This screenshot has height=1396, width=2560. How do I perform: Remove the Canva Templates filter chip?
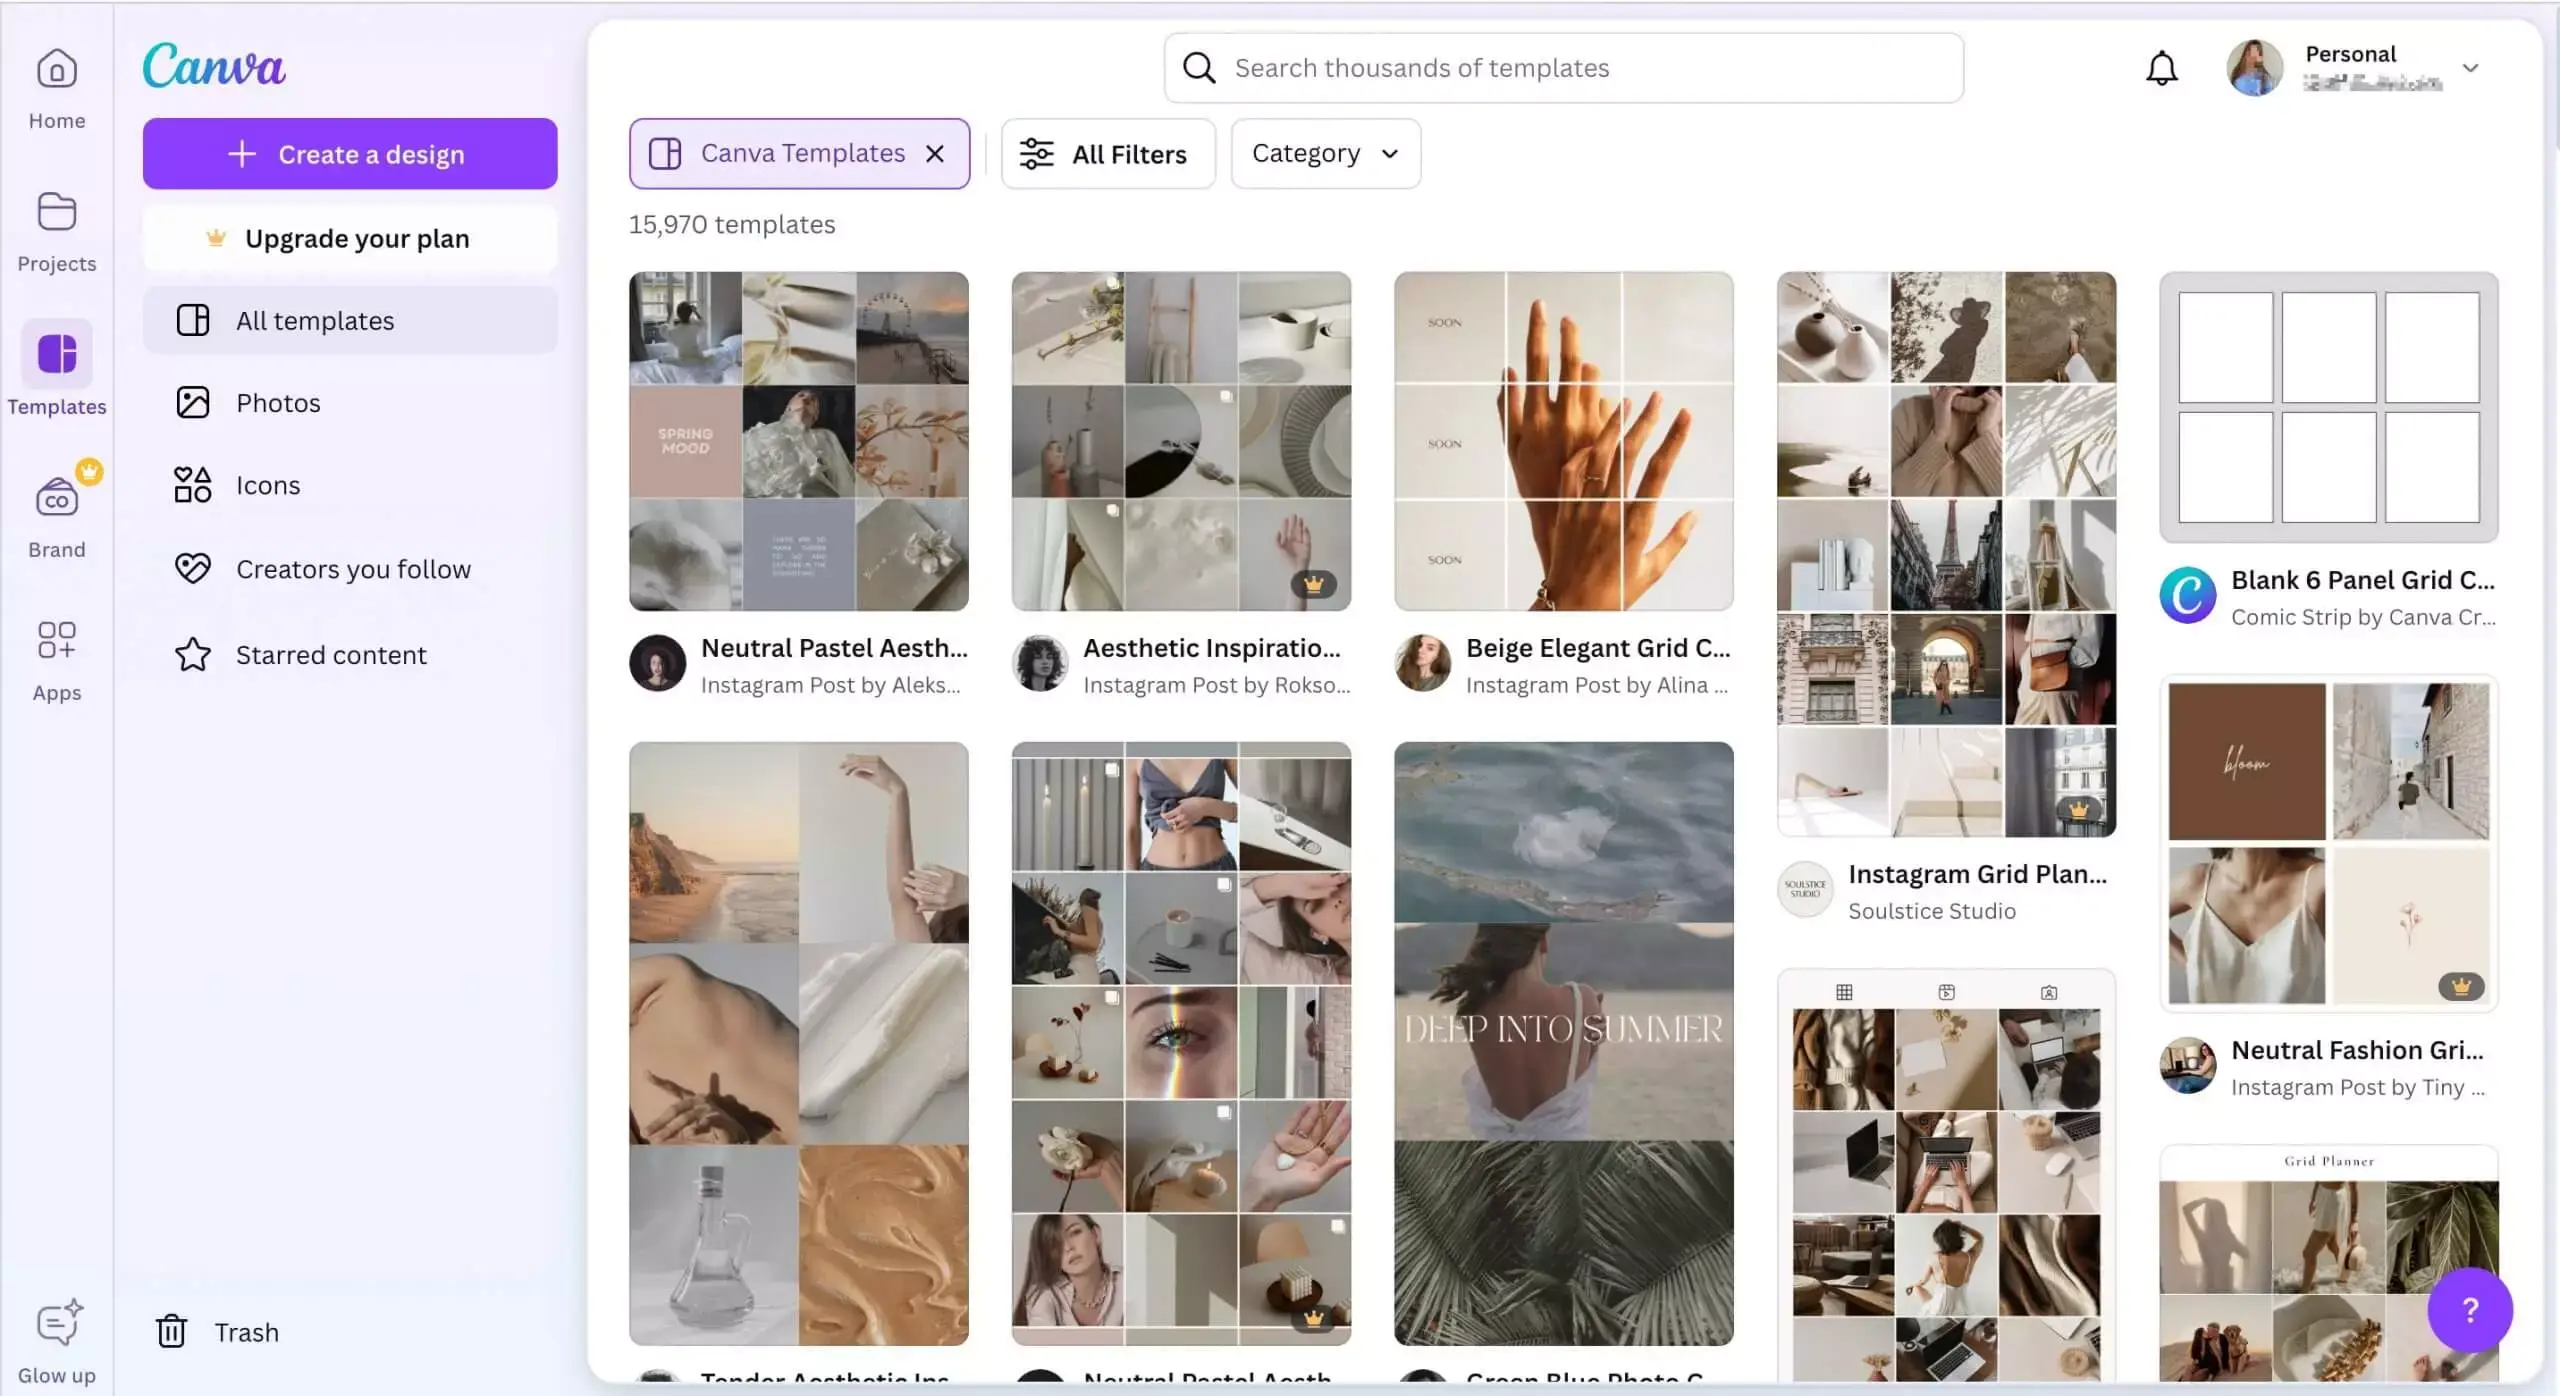[x=935, y=154]
